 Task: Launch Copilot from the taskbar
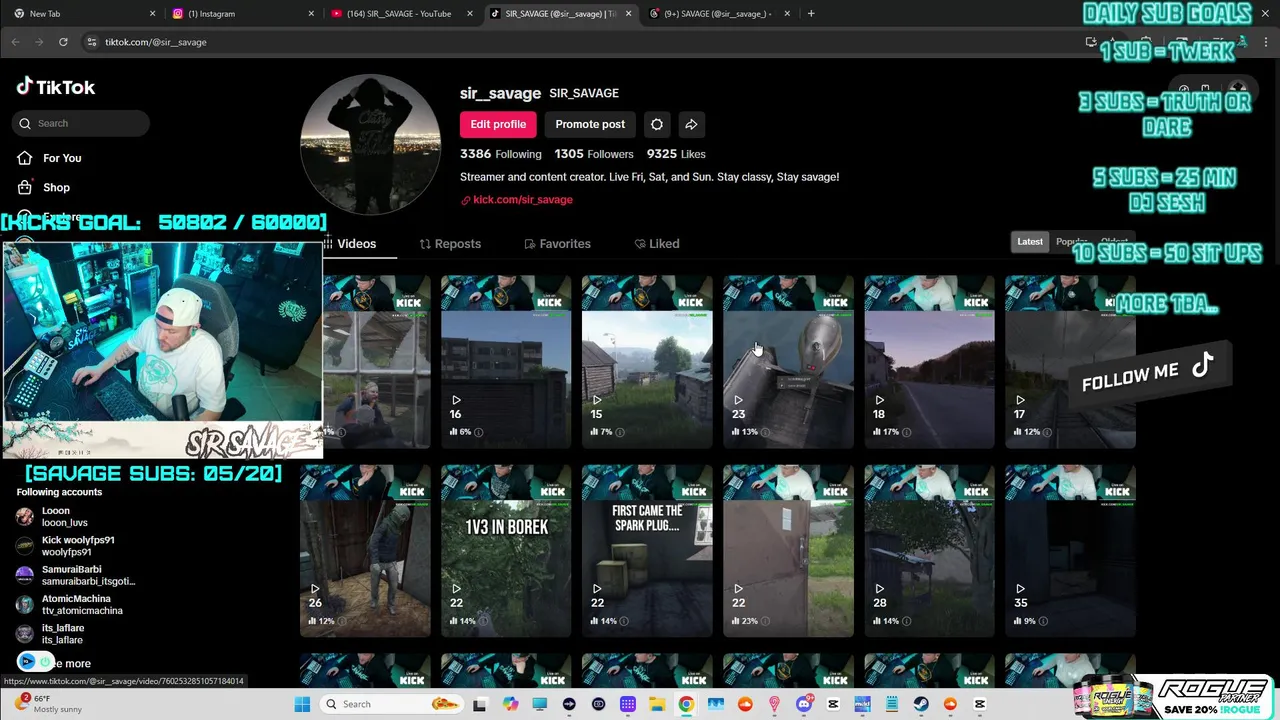511,704
